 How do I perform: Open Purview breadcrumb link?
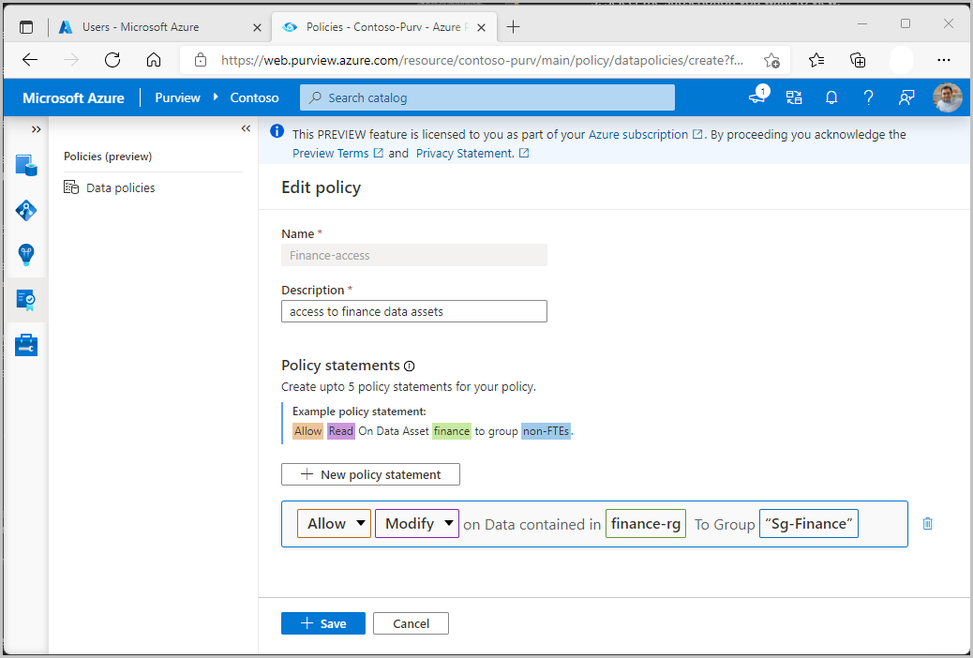pyautogui.click(x=177, y=98)
